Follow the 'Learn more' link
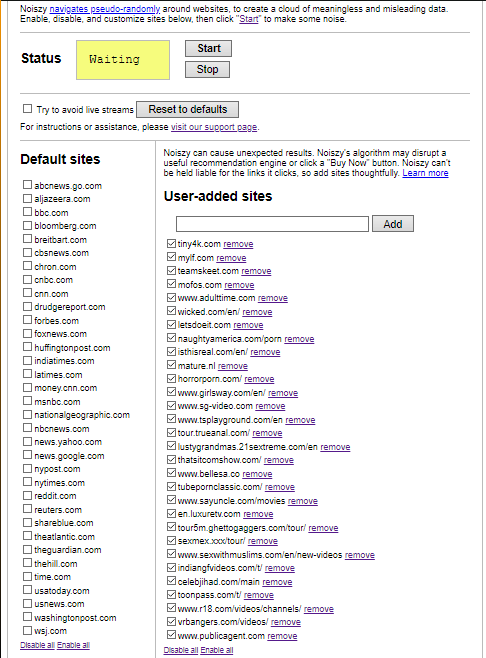 coord(425,173)
